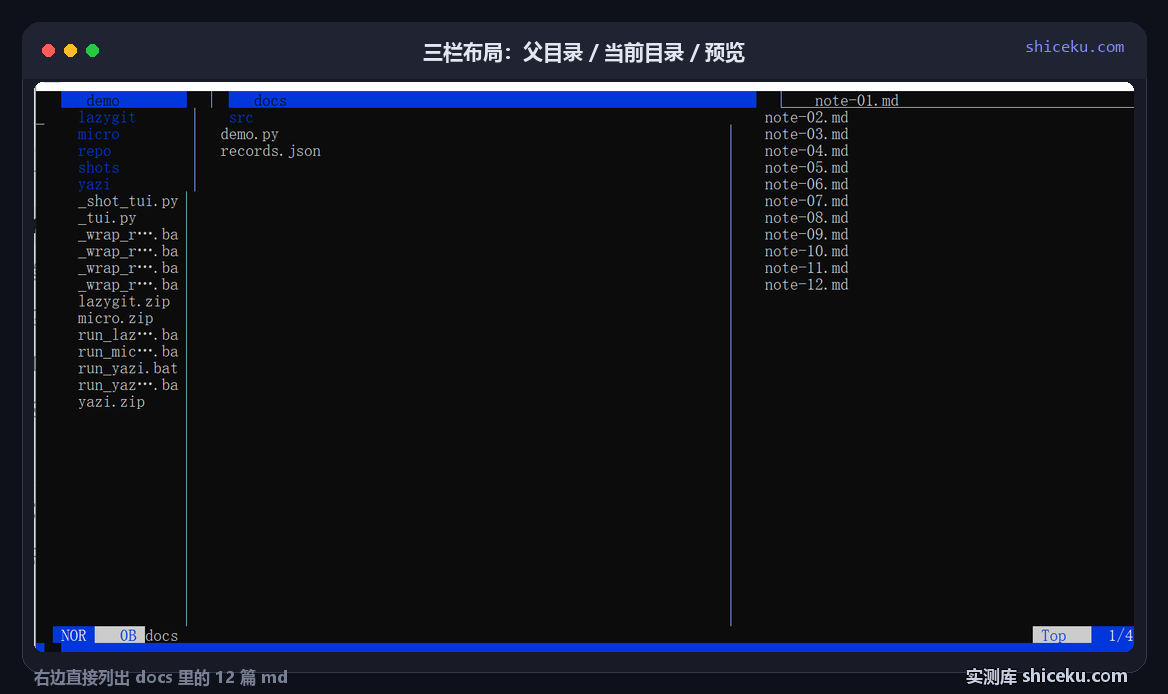Select file _shot_tui.py
Viewport: 1168px width, 694px height.
(128, 202)
